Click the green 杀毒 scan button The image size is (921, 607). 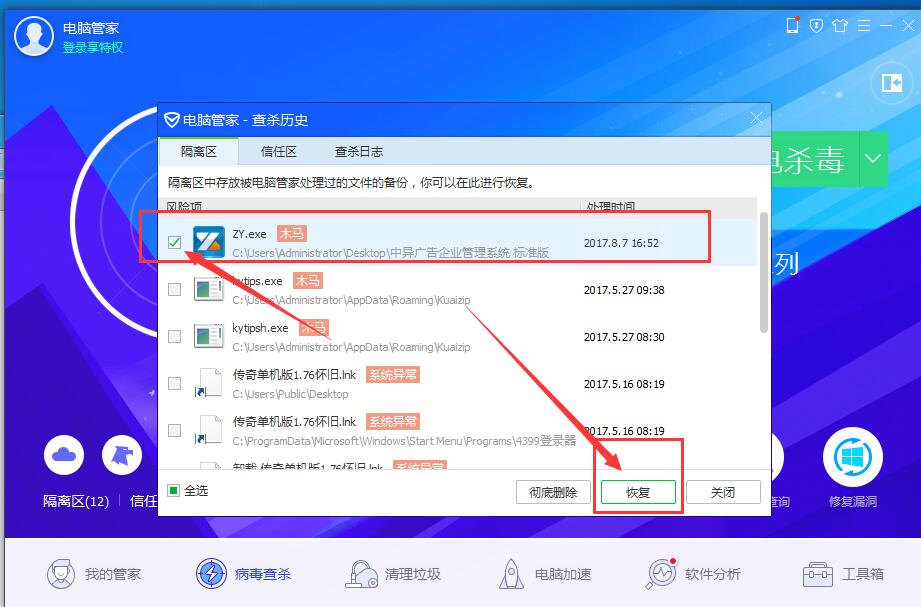point(815,159)
